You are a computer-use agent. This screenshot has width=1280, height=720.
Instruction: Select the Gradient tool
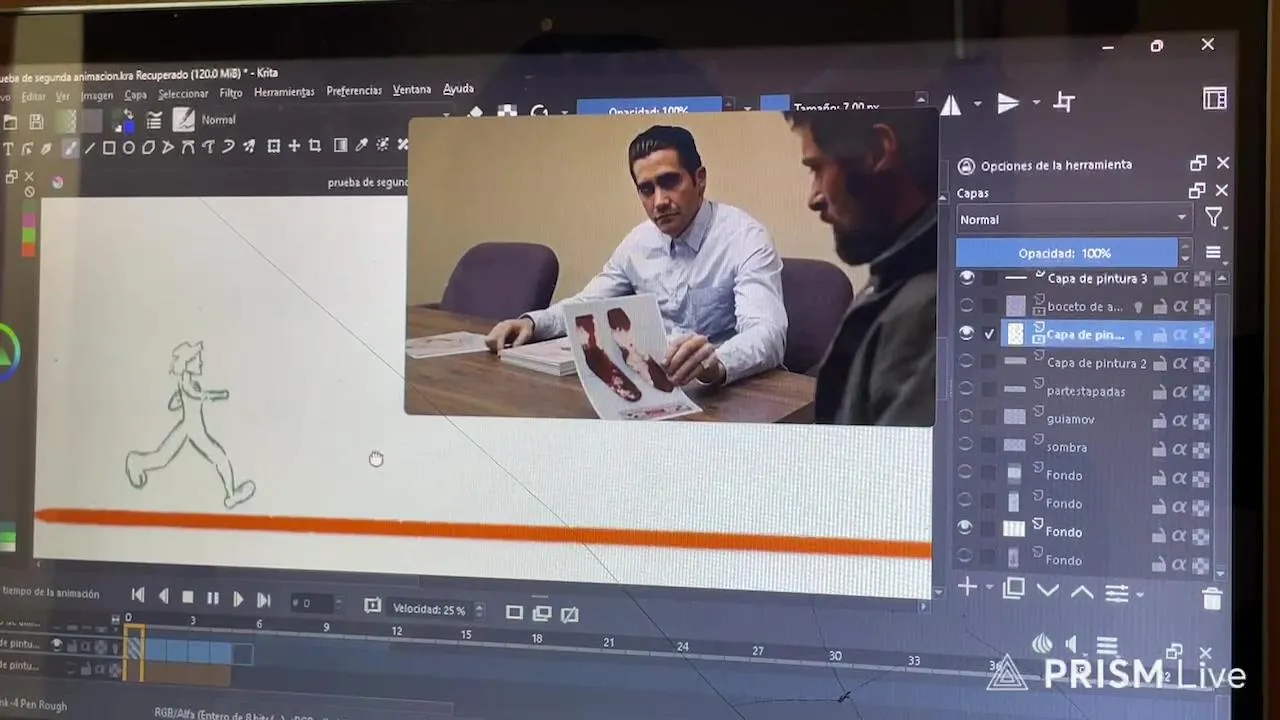[340, 145]
